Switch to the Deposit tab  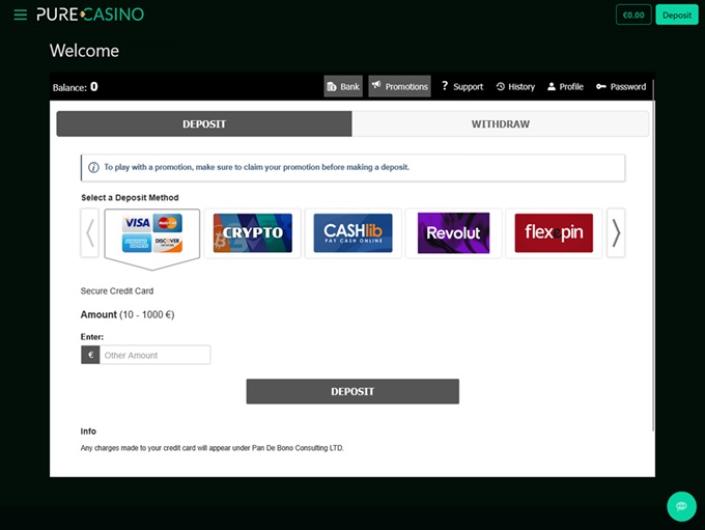[x=204, y=124]
